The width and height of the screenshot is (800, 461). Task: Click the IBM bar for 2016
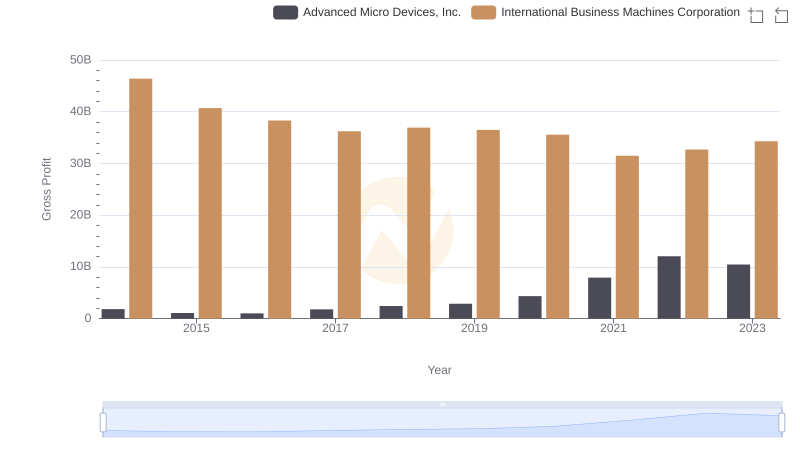pyautogui.click(x=280, y=219)
